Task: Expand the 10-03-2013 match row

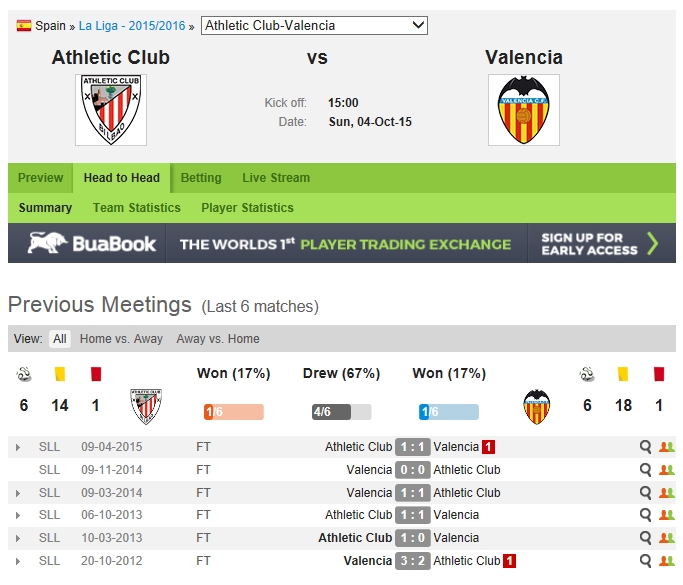Action: coord(18,539)
